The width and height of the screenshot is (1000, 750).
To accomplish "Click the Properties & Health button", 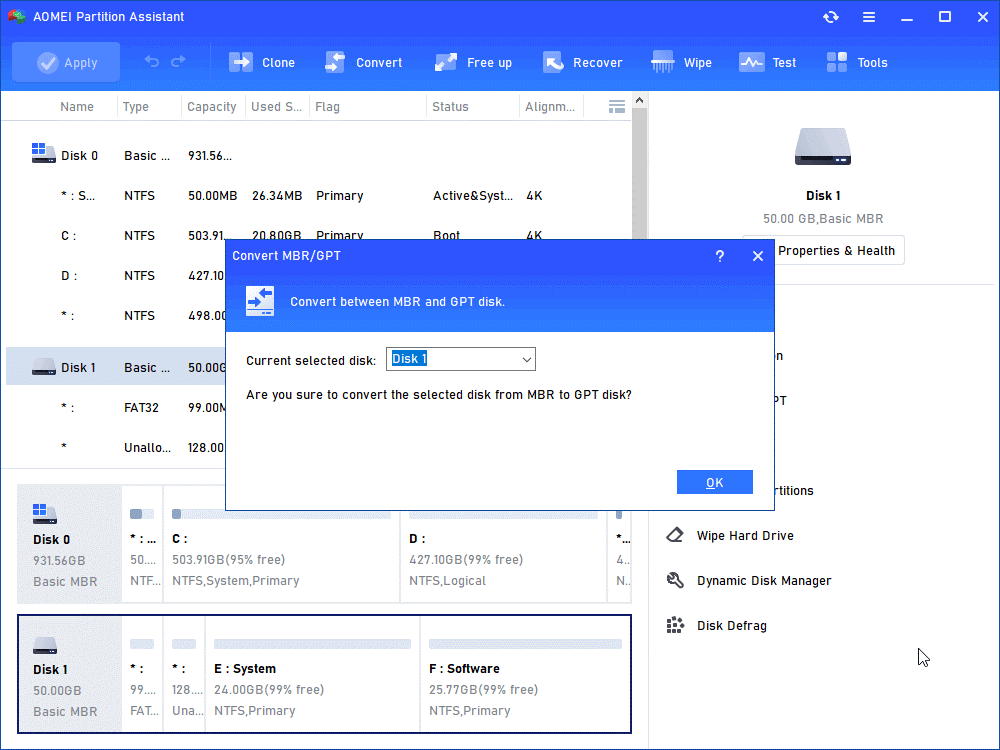I will (835, 251).
